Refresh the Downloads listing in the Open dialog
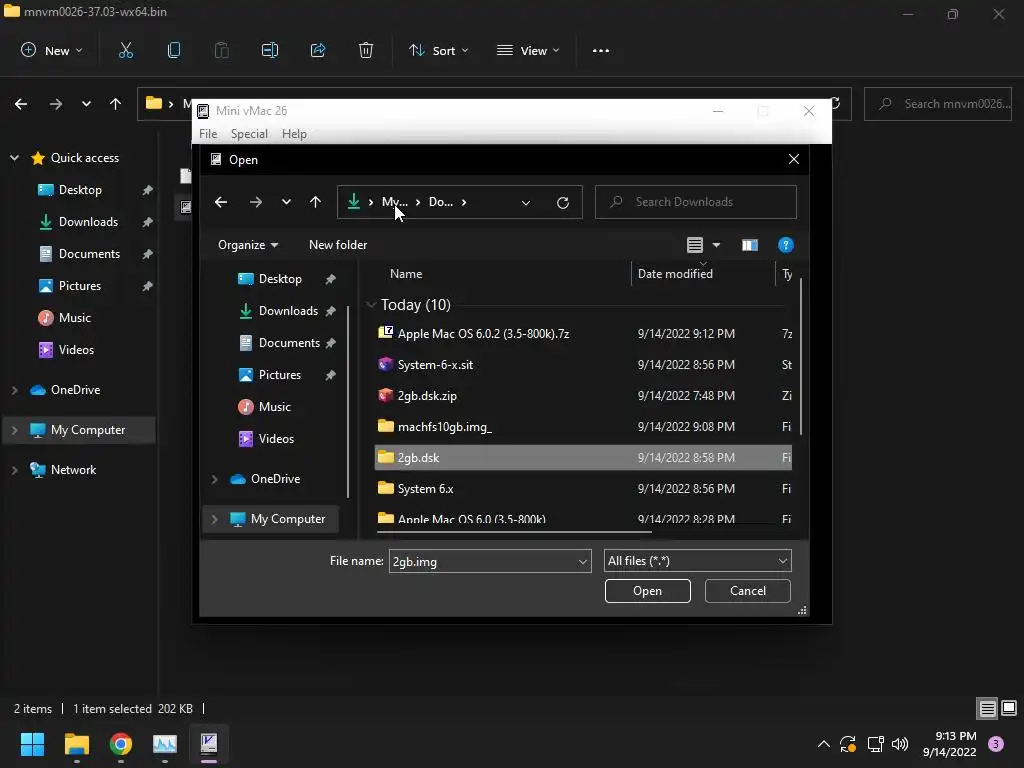 click(562, 202)
